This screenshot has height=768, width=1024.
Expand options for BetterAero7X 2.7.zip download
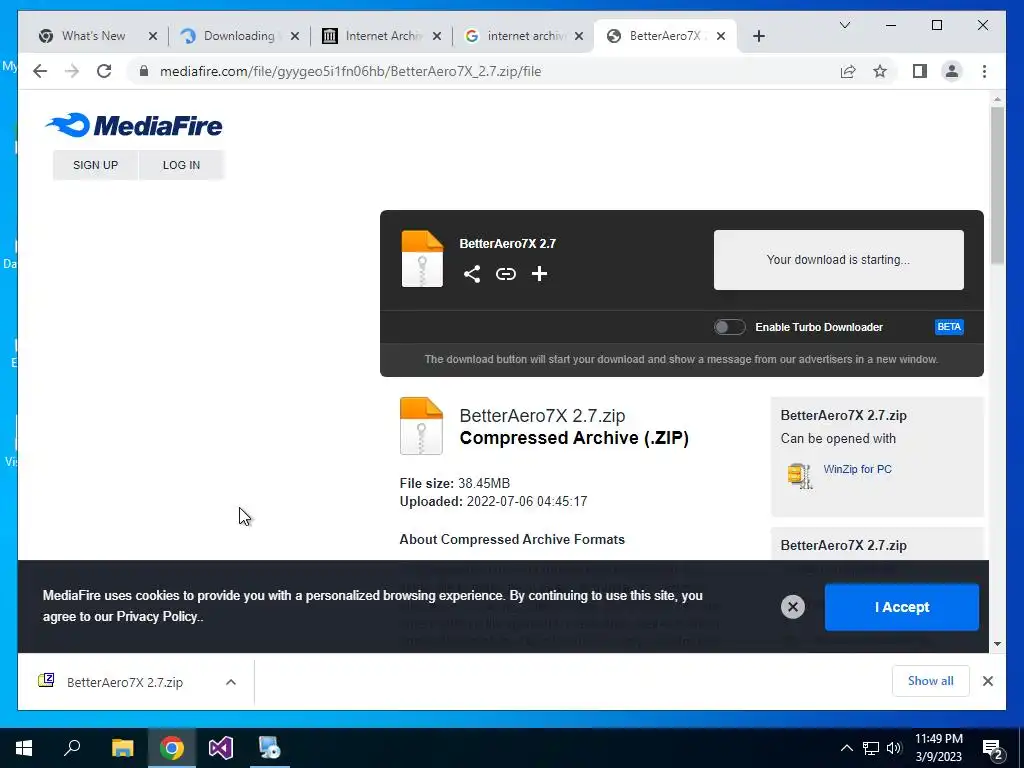tap(231, 682)
